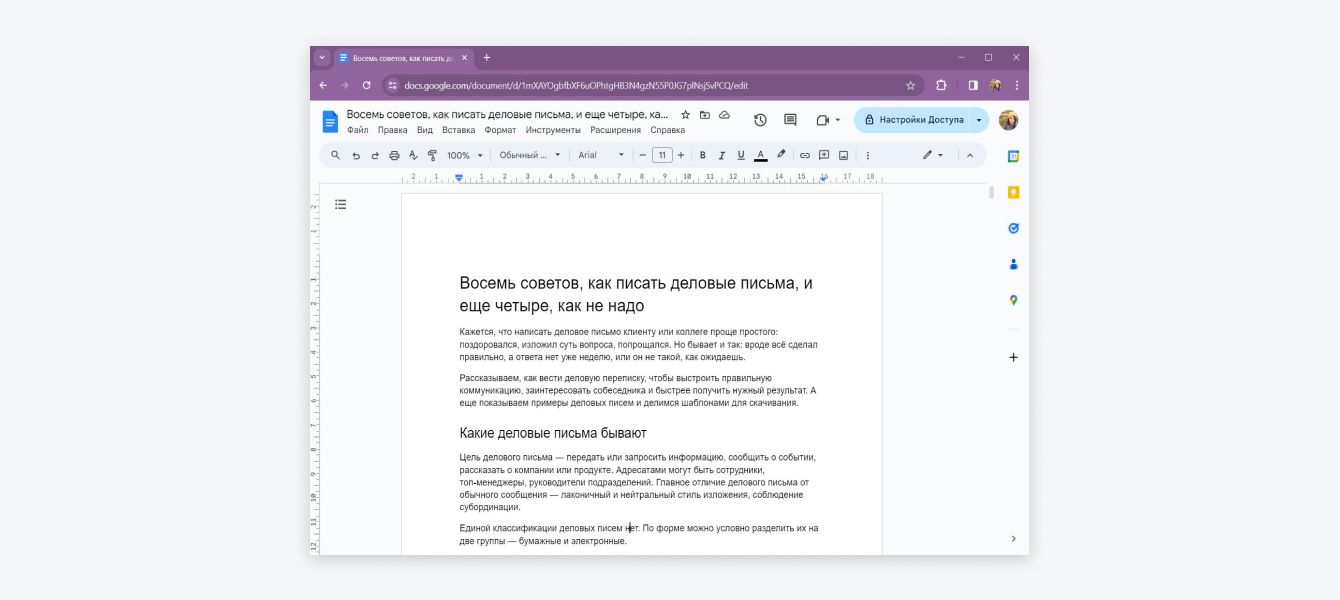Viewport: 1340px width, 600px height.
Task: Open Google Keep from side panel
Action: [x=1013, y=193]
